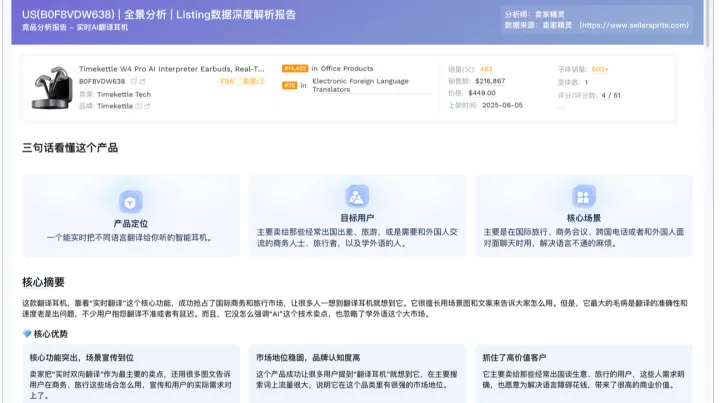
Task: Click the 核心场景 grid icon
Action: (x=583, y=196)
